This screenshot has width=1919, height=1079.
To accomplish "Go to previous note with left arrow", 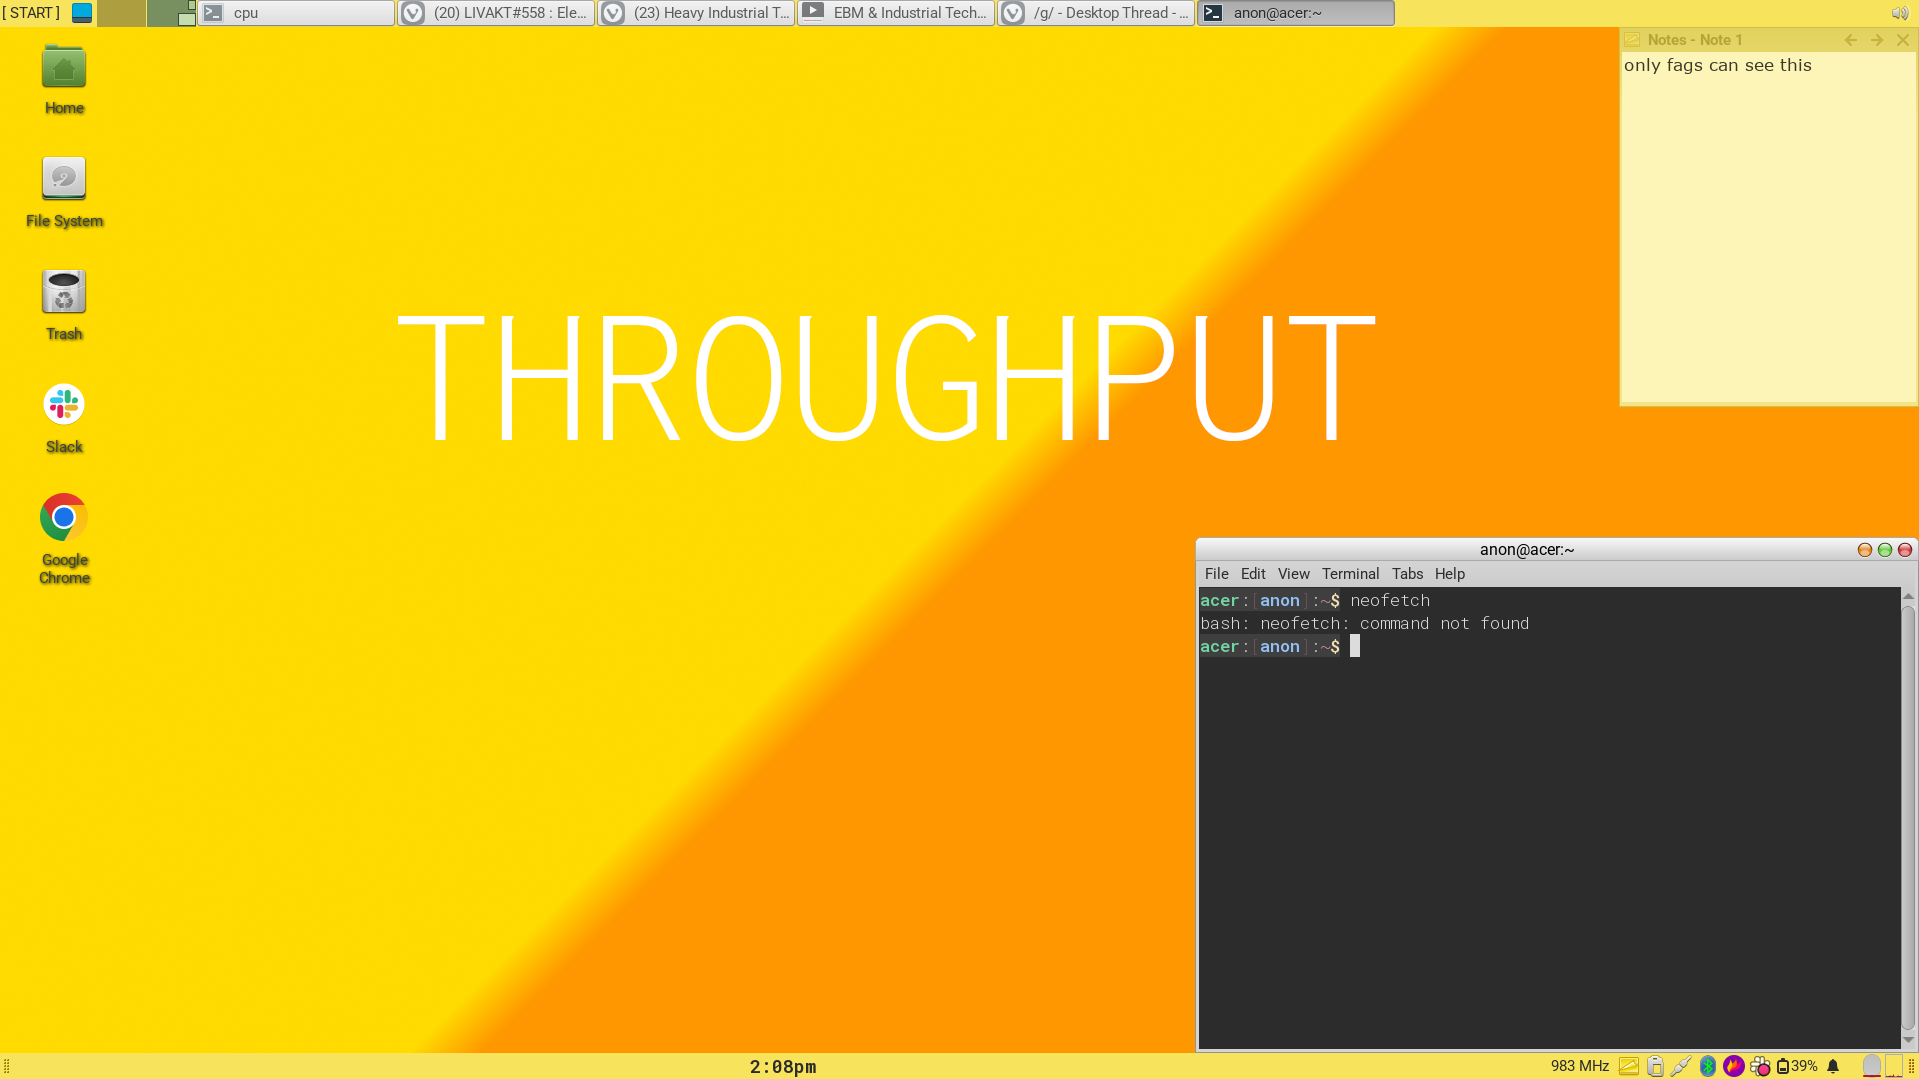I will 1851,40.
